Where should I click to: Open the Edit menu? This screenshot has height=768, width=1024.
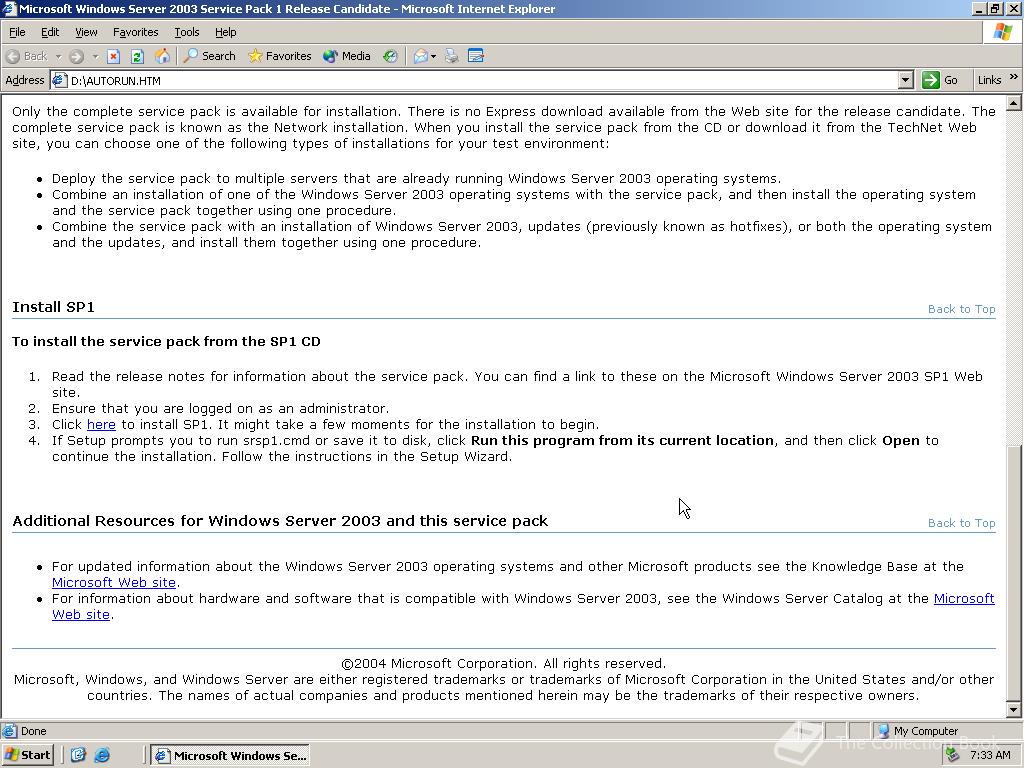[50, 32]
